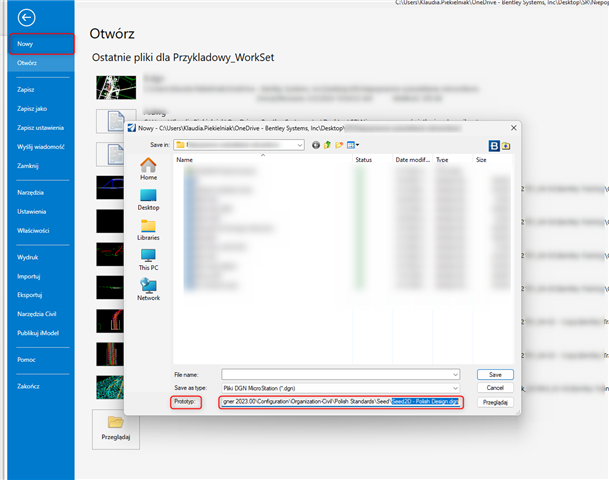609x480 pixels.
Task: Open Libraries in the places bar
Action: [148, 230]
